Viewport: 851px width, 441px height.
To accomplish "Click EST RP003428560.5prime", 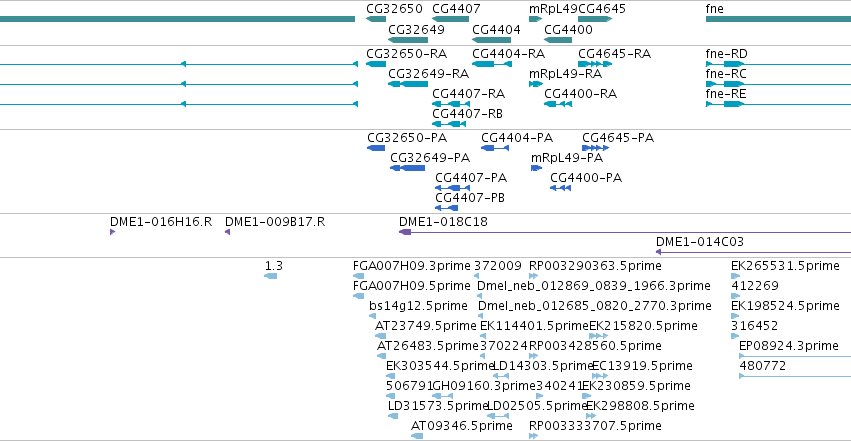I will (x=595, y=346).
